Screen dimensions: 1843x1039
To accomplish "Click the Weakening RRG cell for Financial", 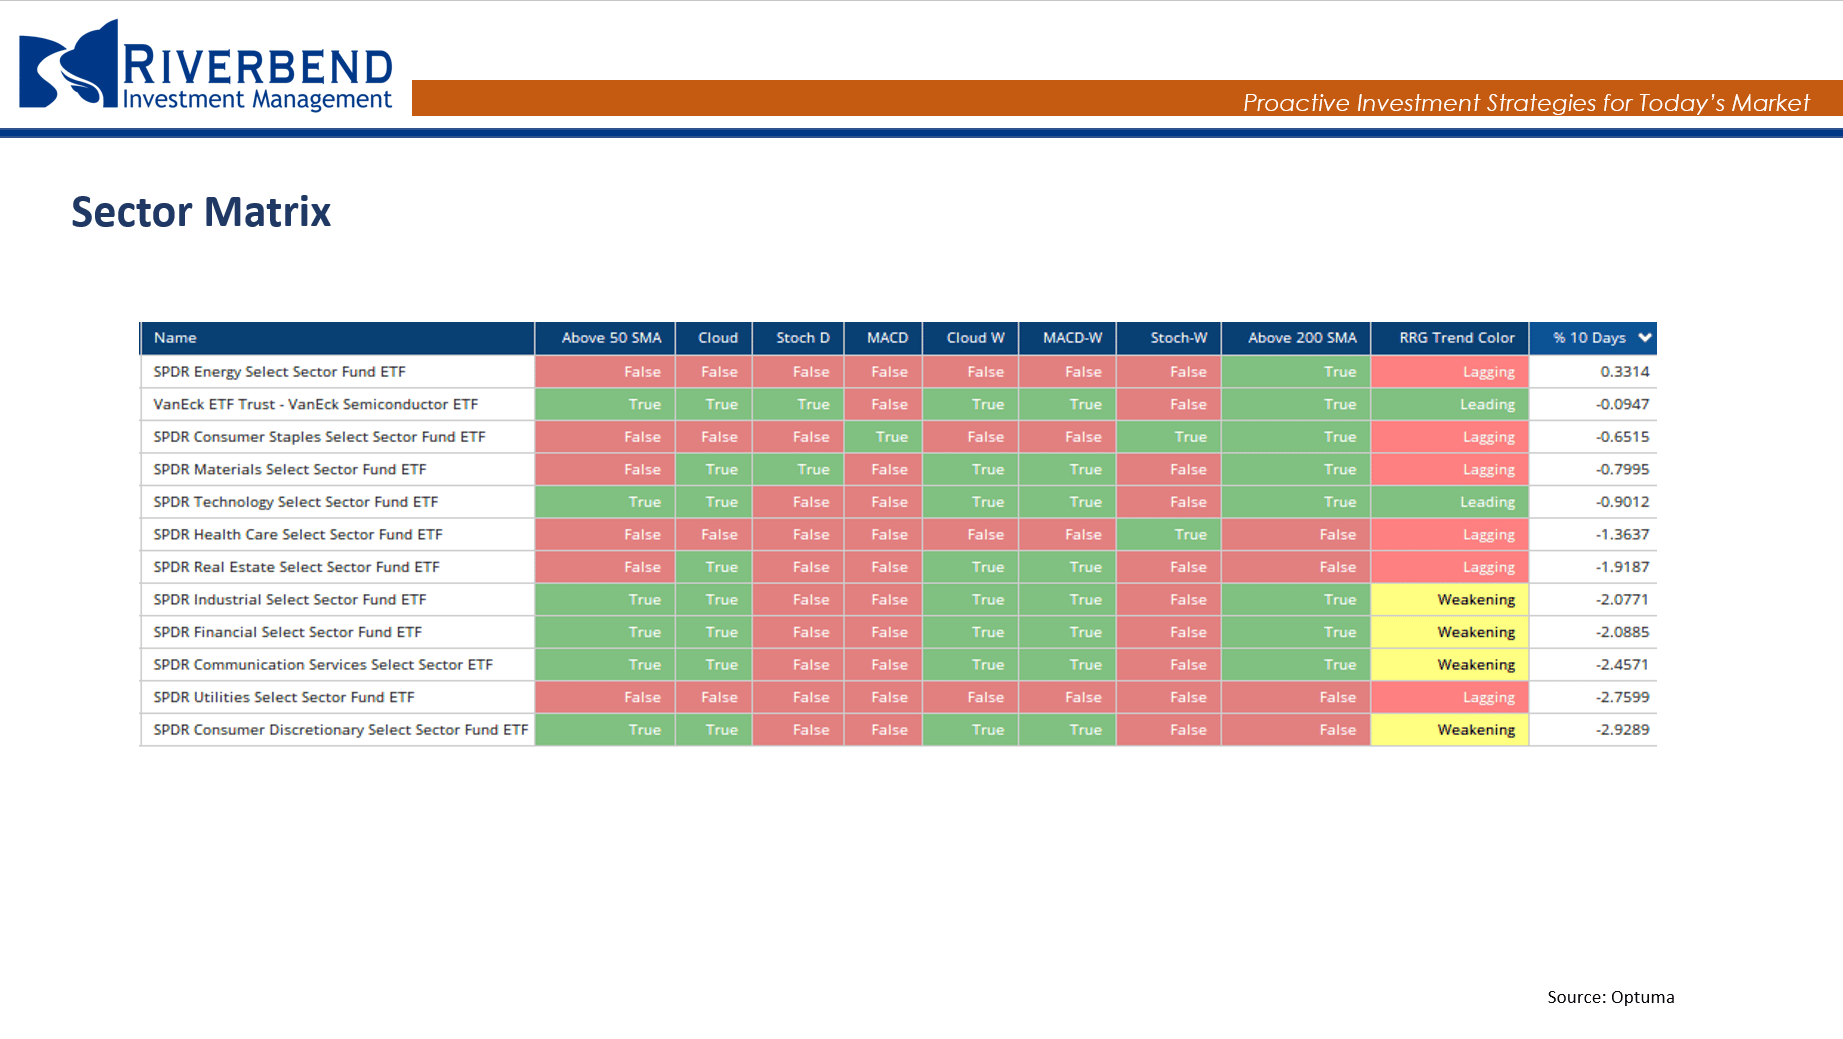I will (x=1450, y=632).
